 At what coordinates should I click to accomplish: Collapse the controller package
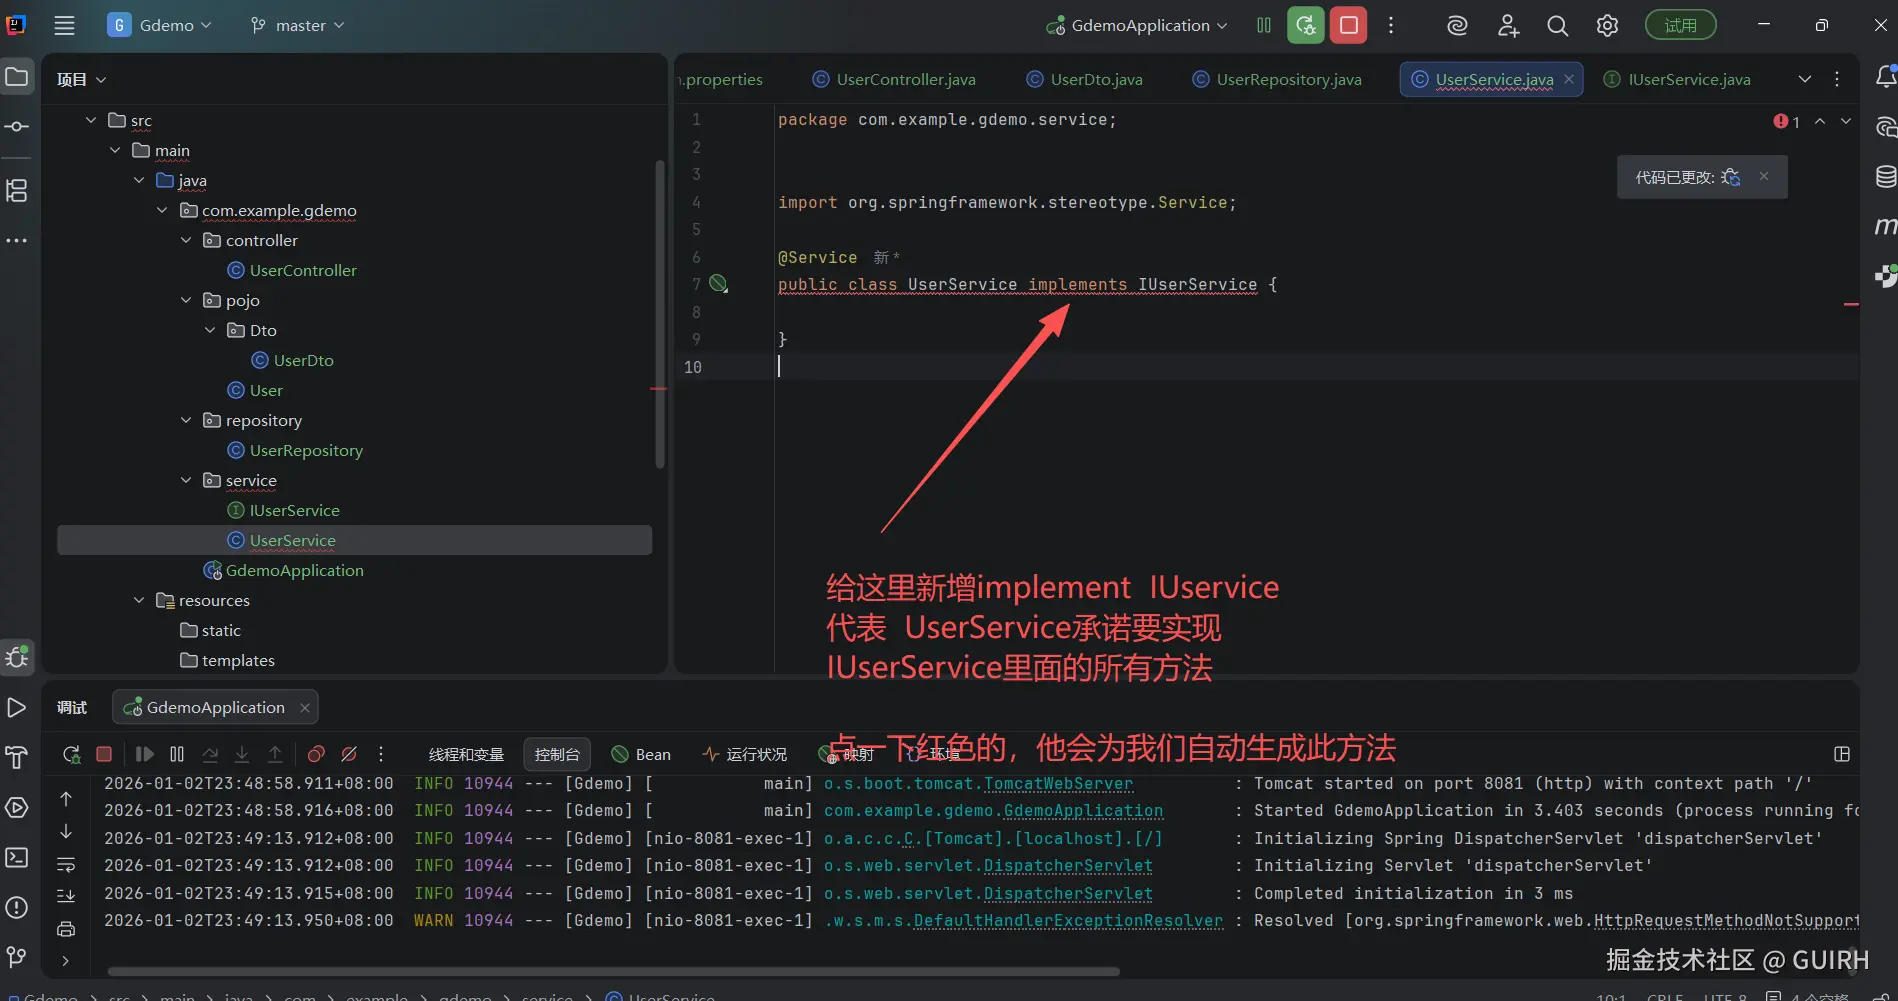pyautogui.click(x=186, y=240)
